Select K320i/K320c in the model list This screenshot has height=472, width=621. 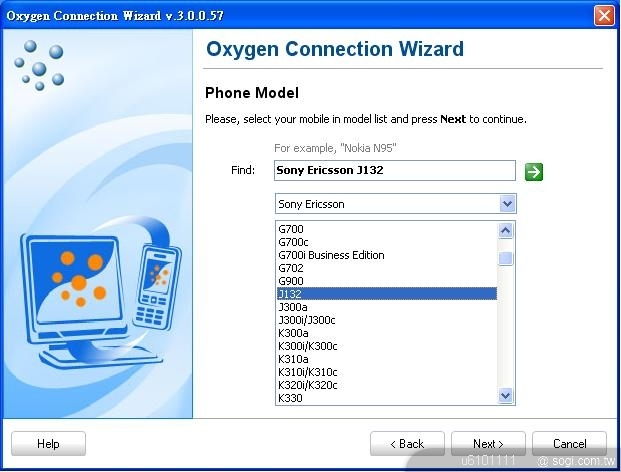[387, 385]
